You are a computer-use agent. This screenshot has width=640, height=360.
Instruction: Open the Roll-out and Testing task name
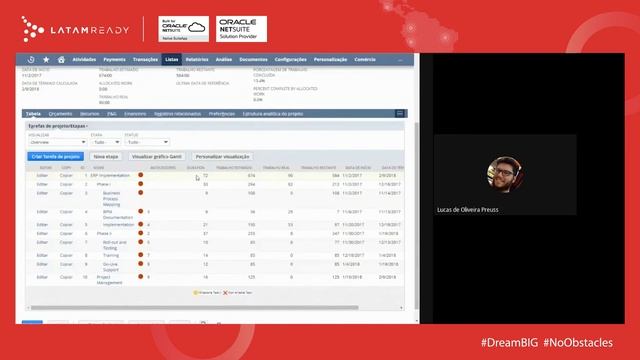(115, 245)
